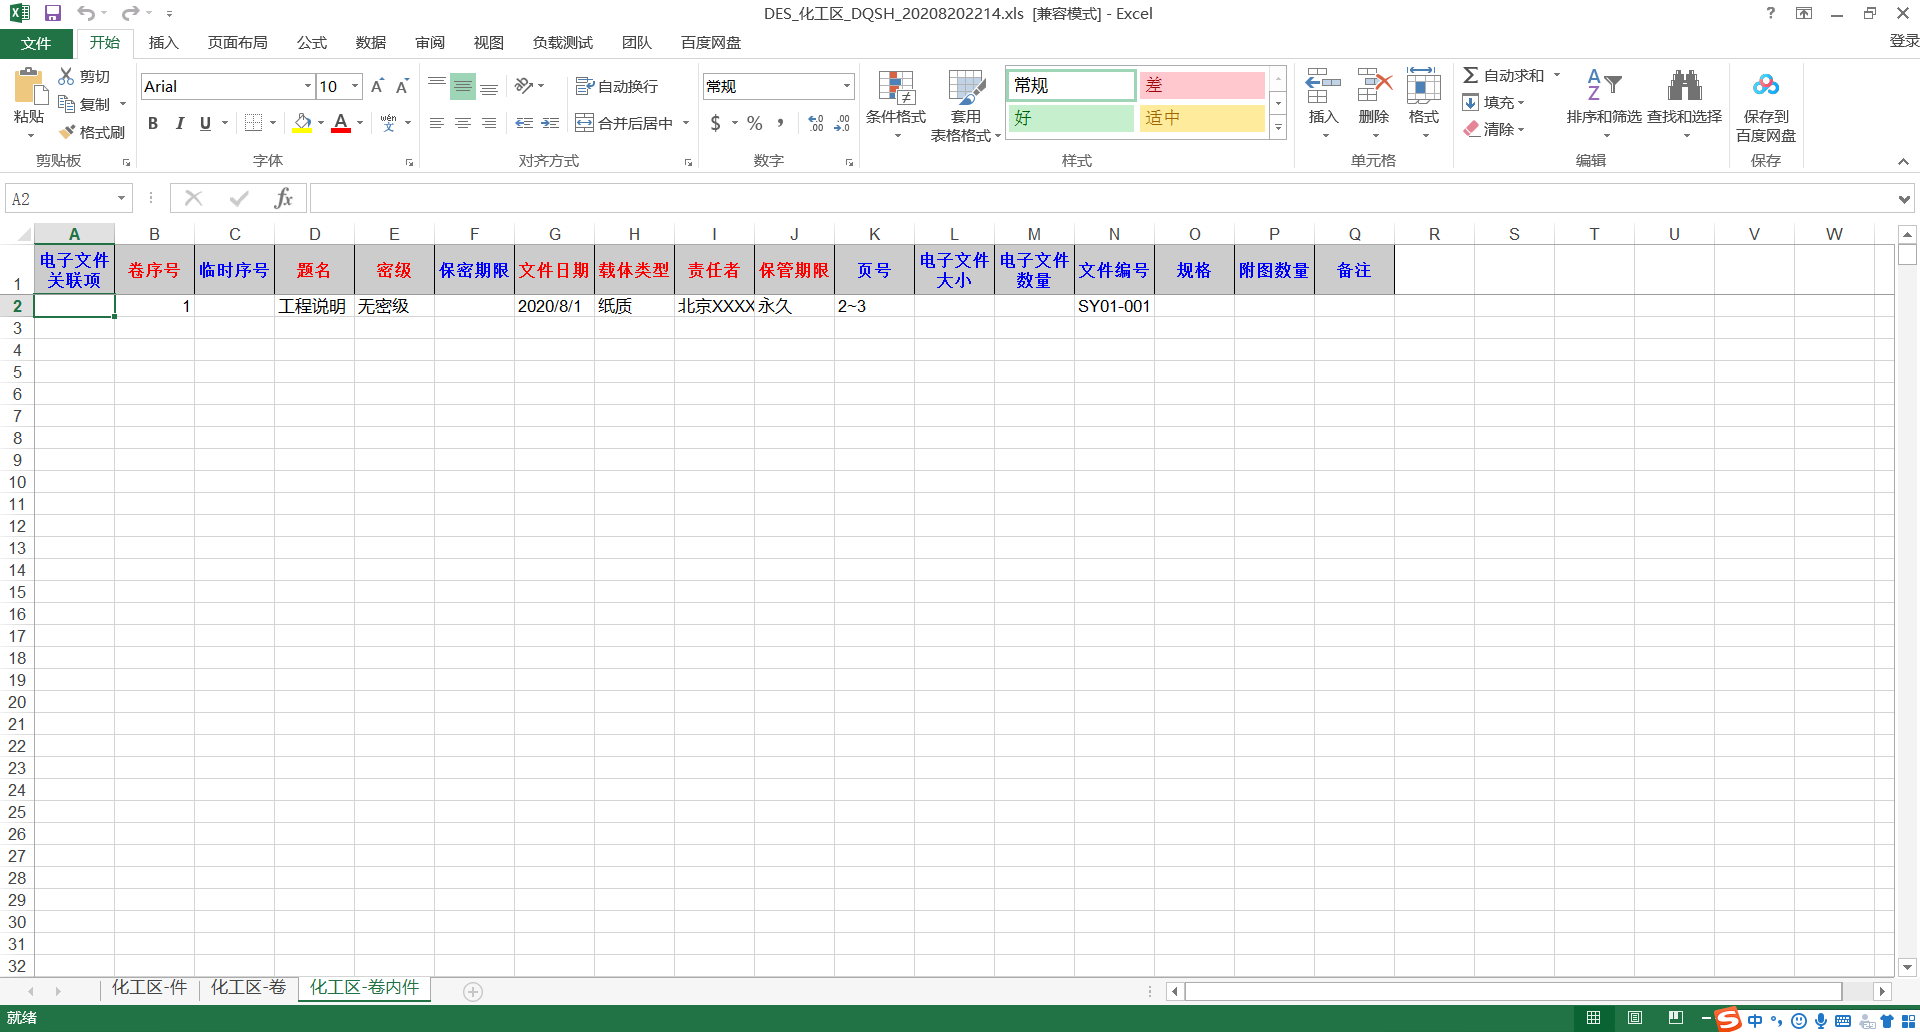Click the accounting currency $ button
Viewport: 1920px width, 1032px height.
(x=715, y=123)
